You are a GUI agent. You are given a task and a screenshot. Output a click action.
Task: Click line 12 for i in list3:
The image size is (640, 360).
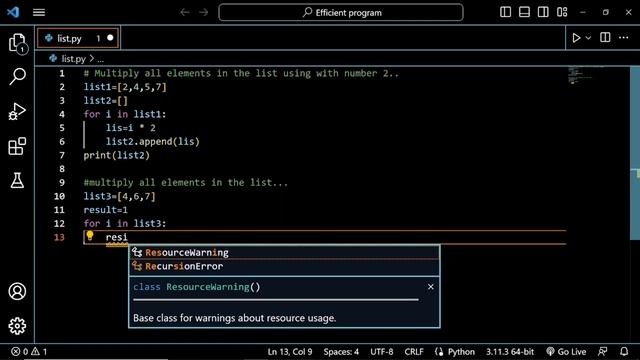pos(125,224)
